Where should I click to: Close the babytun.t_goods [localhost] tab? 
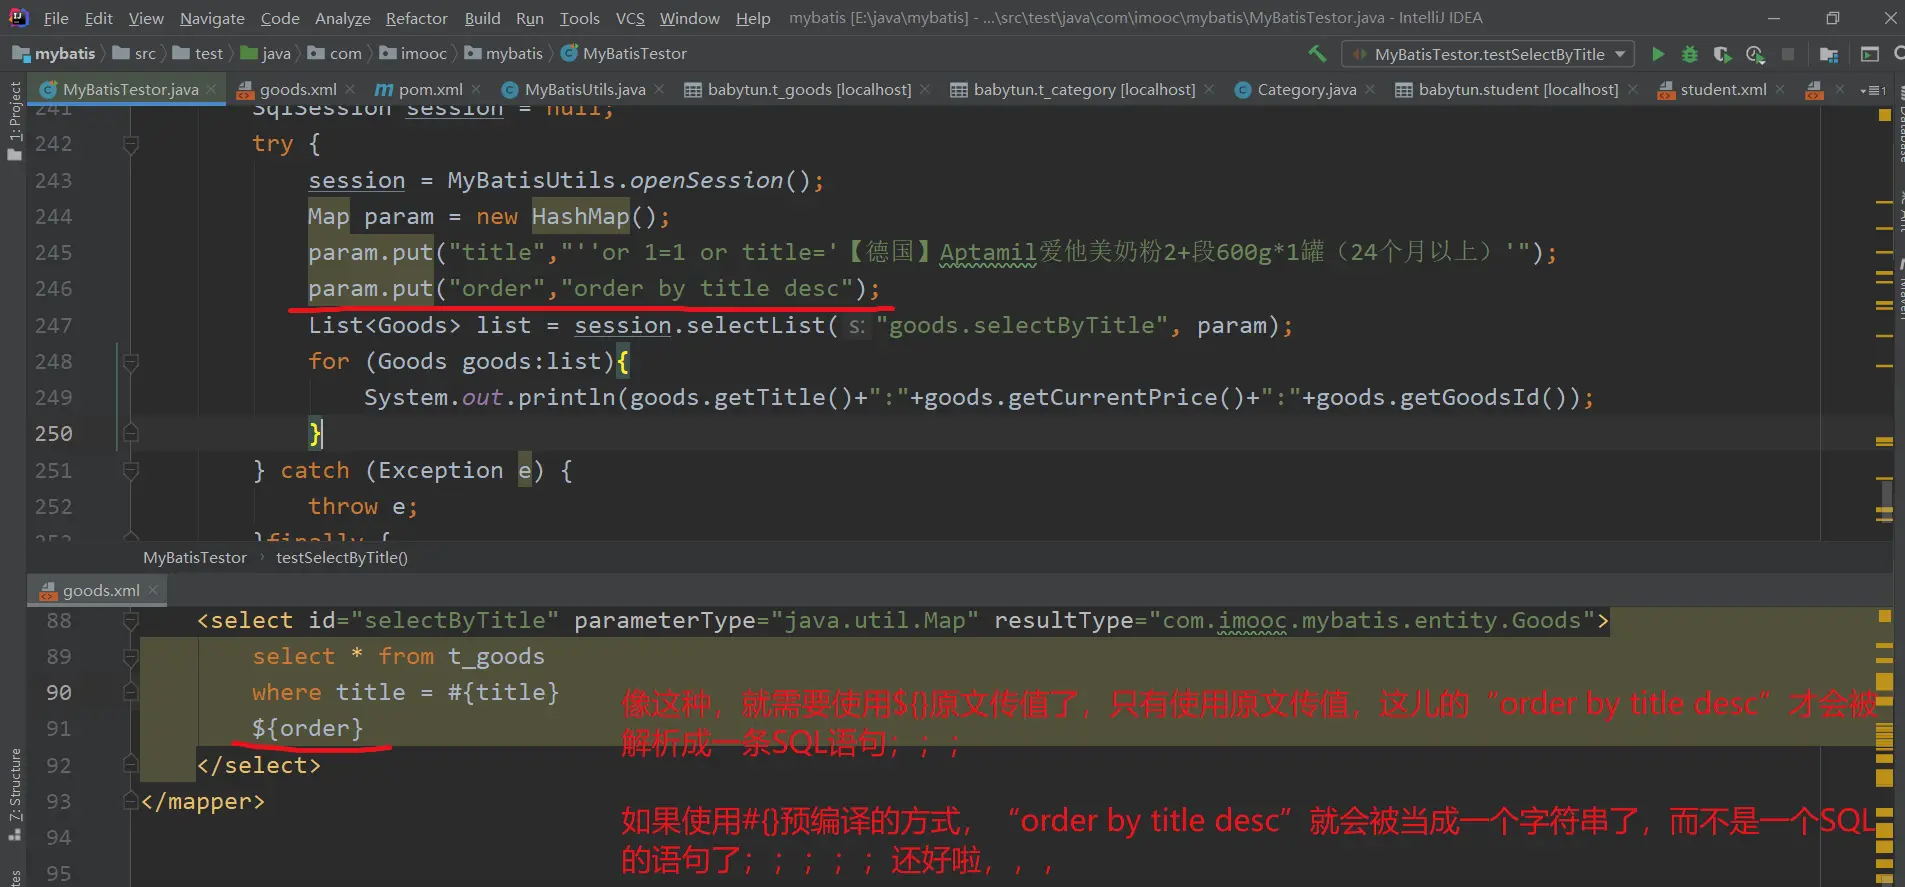tap(925, 89)
